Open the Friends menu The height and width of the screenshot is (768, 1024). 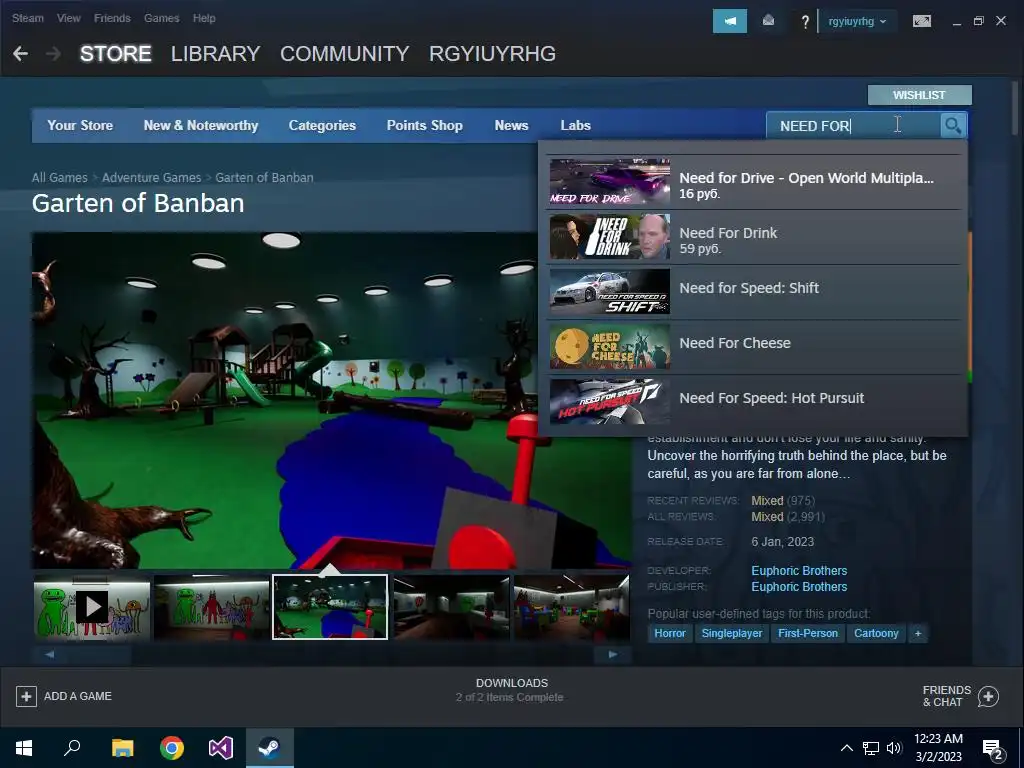click(x=112, y=18)
